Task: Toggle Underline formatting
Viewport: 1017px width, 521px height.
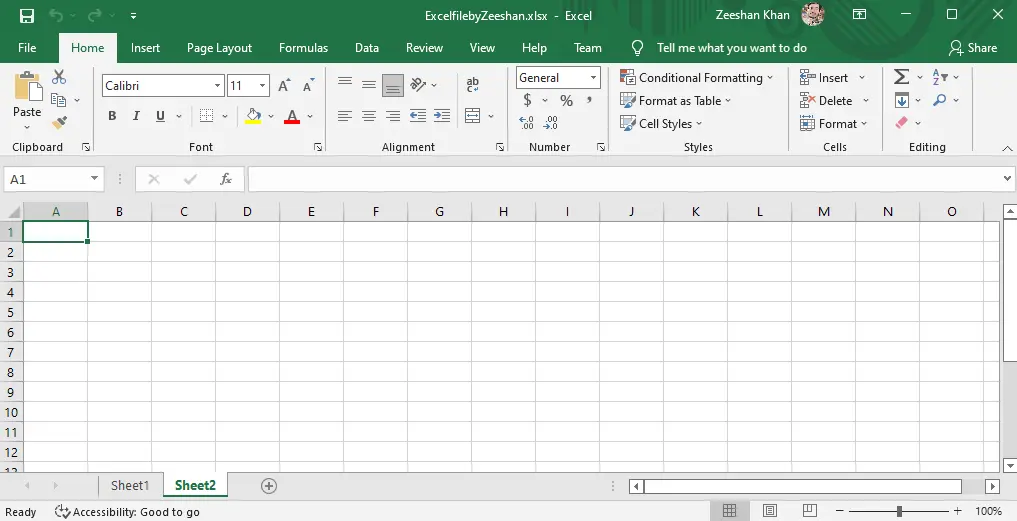Action: click(x=160, y=116)
